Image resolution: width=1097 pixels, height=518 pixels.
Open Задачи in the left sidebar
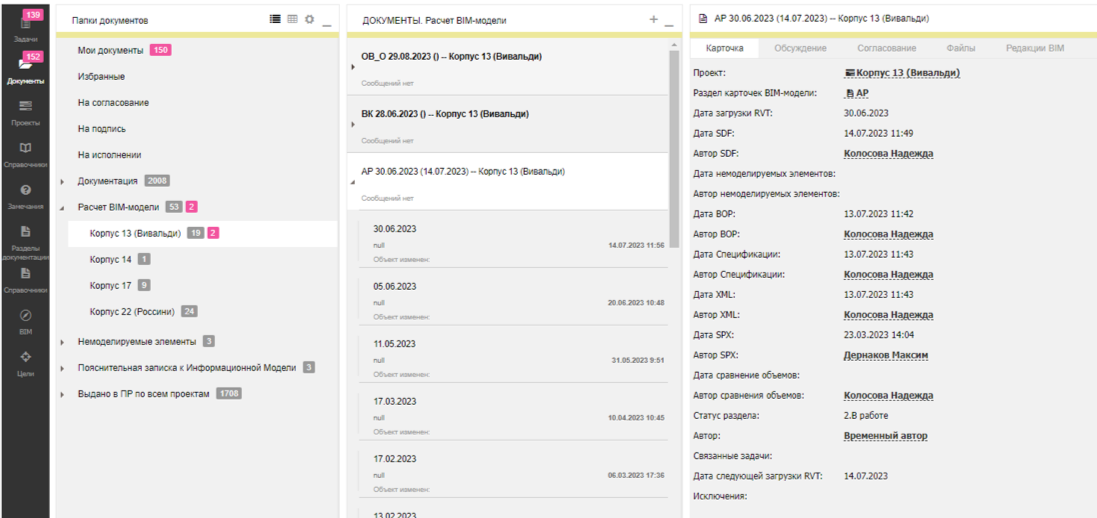pos(25,28)
